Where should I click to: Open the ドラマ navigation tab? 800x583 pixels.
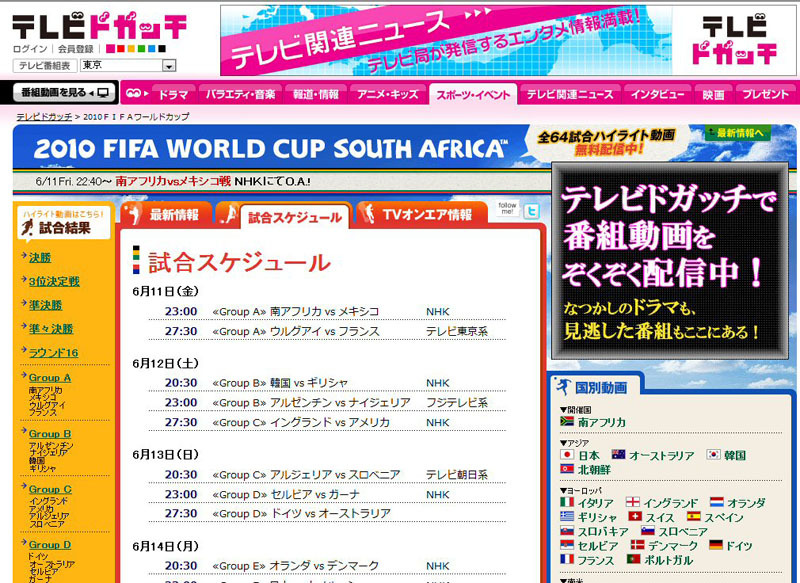click(173, 94)
